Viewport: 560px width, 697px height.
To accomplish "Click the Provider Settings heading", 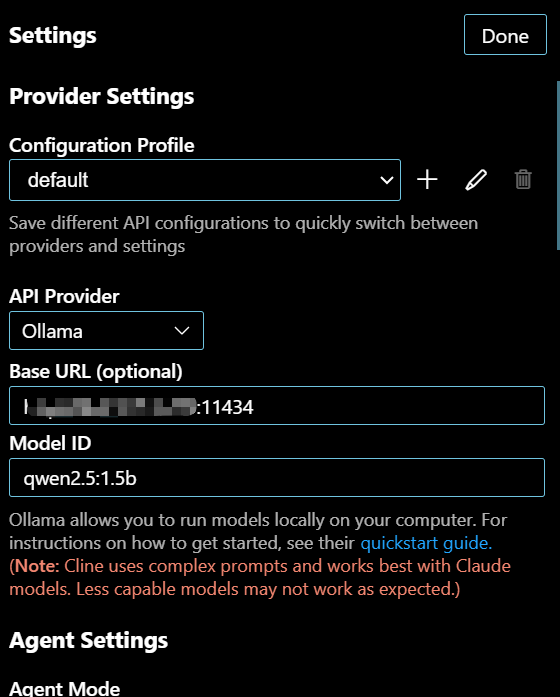I will coord(102,96).
